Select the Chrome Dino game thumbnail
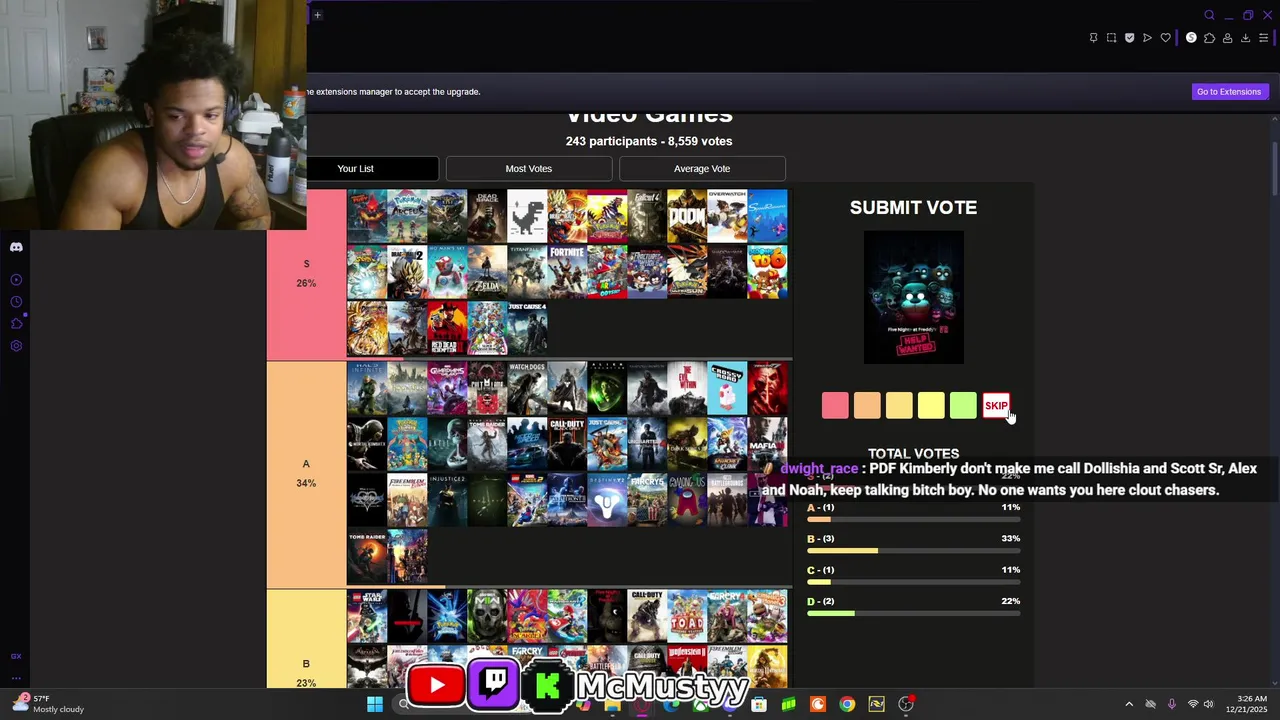Screen dimensions: 1280x720 click(527, 216)
